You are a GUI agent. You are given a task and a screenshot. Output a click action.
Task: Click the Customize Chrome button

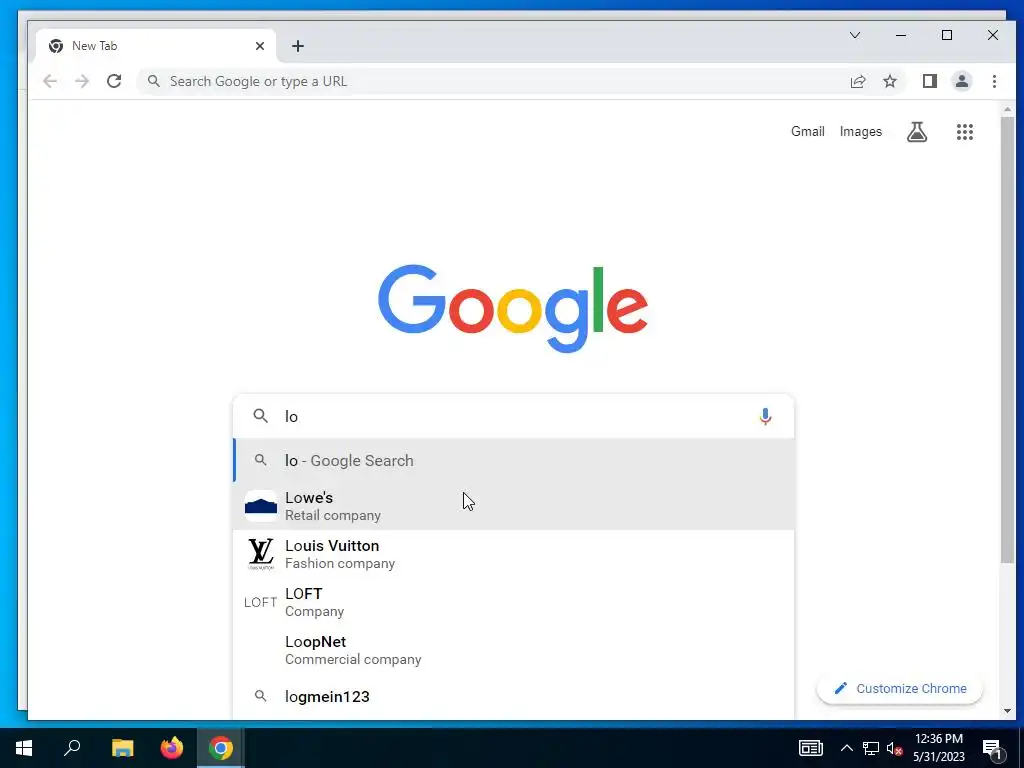click(x=900, y=688)
